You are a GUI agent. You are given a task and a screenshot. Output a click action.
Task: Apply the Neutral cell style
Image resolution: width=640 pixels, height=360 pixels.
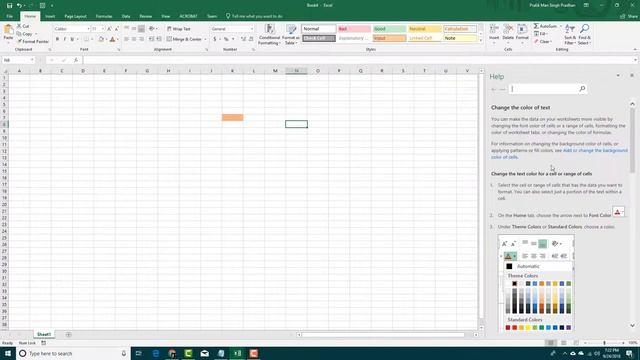[424, 29]
